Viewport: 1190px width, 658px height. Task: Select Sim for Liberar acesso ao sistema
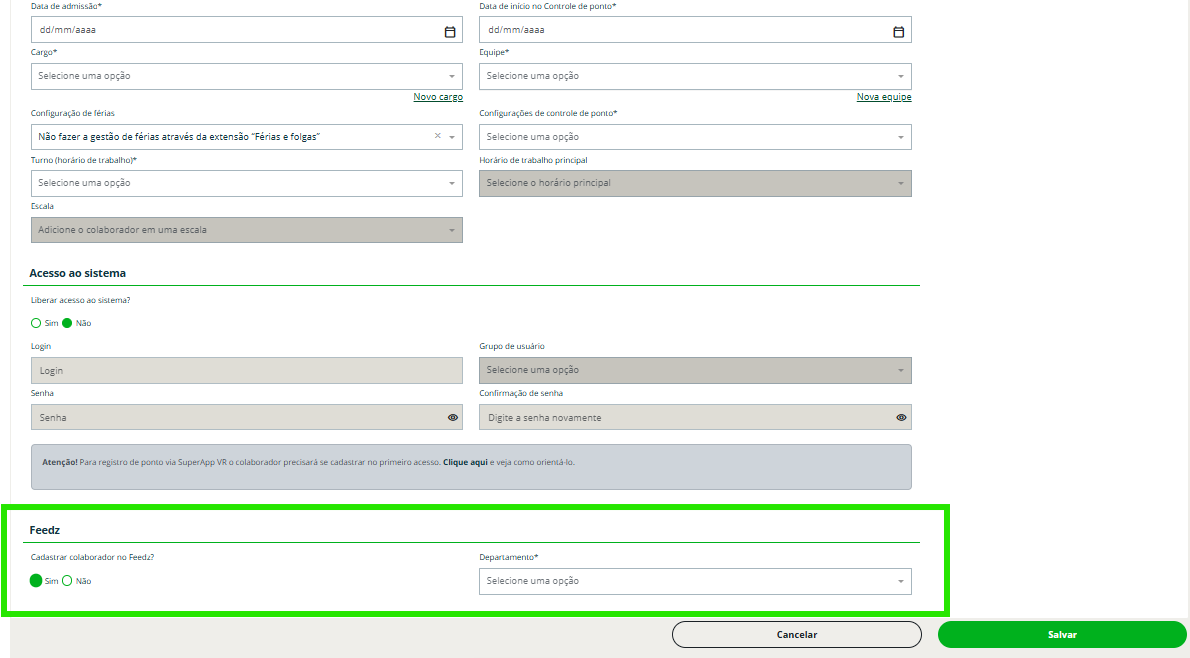pyautogui.click(x=37, y=323)
